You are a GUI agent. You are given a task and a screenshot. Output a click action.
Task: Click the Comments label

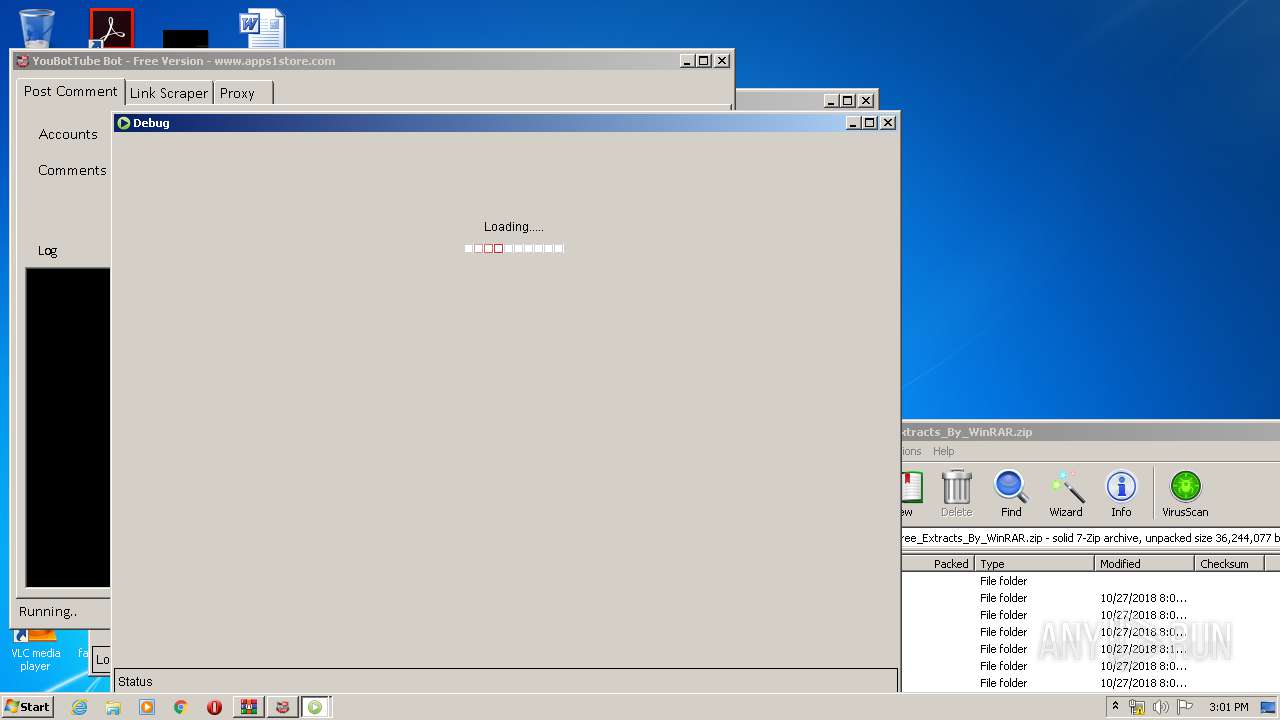pyautogui.click(x=72, y=170)
